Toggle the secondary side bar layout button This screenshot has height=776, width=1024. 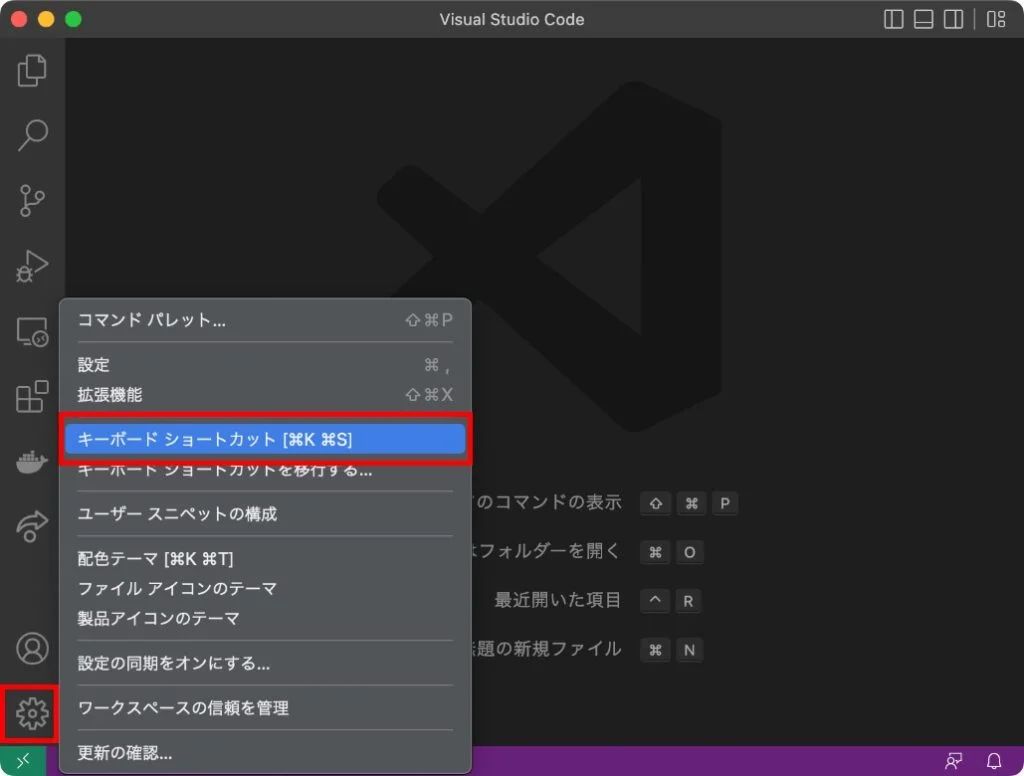[954, 19]
